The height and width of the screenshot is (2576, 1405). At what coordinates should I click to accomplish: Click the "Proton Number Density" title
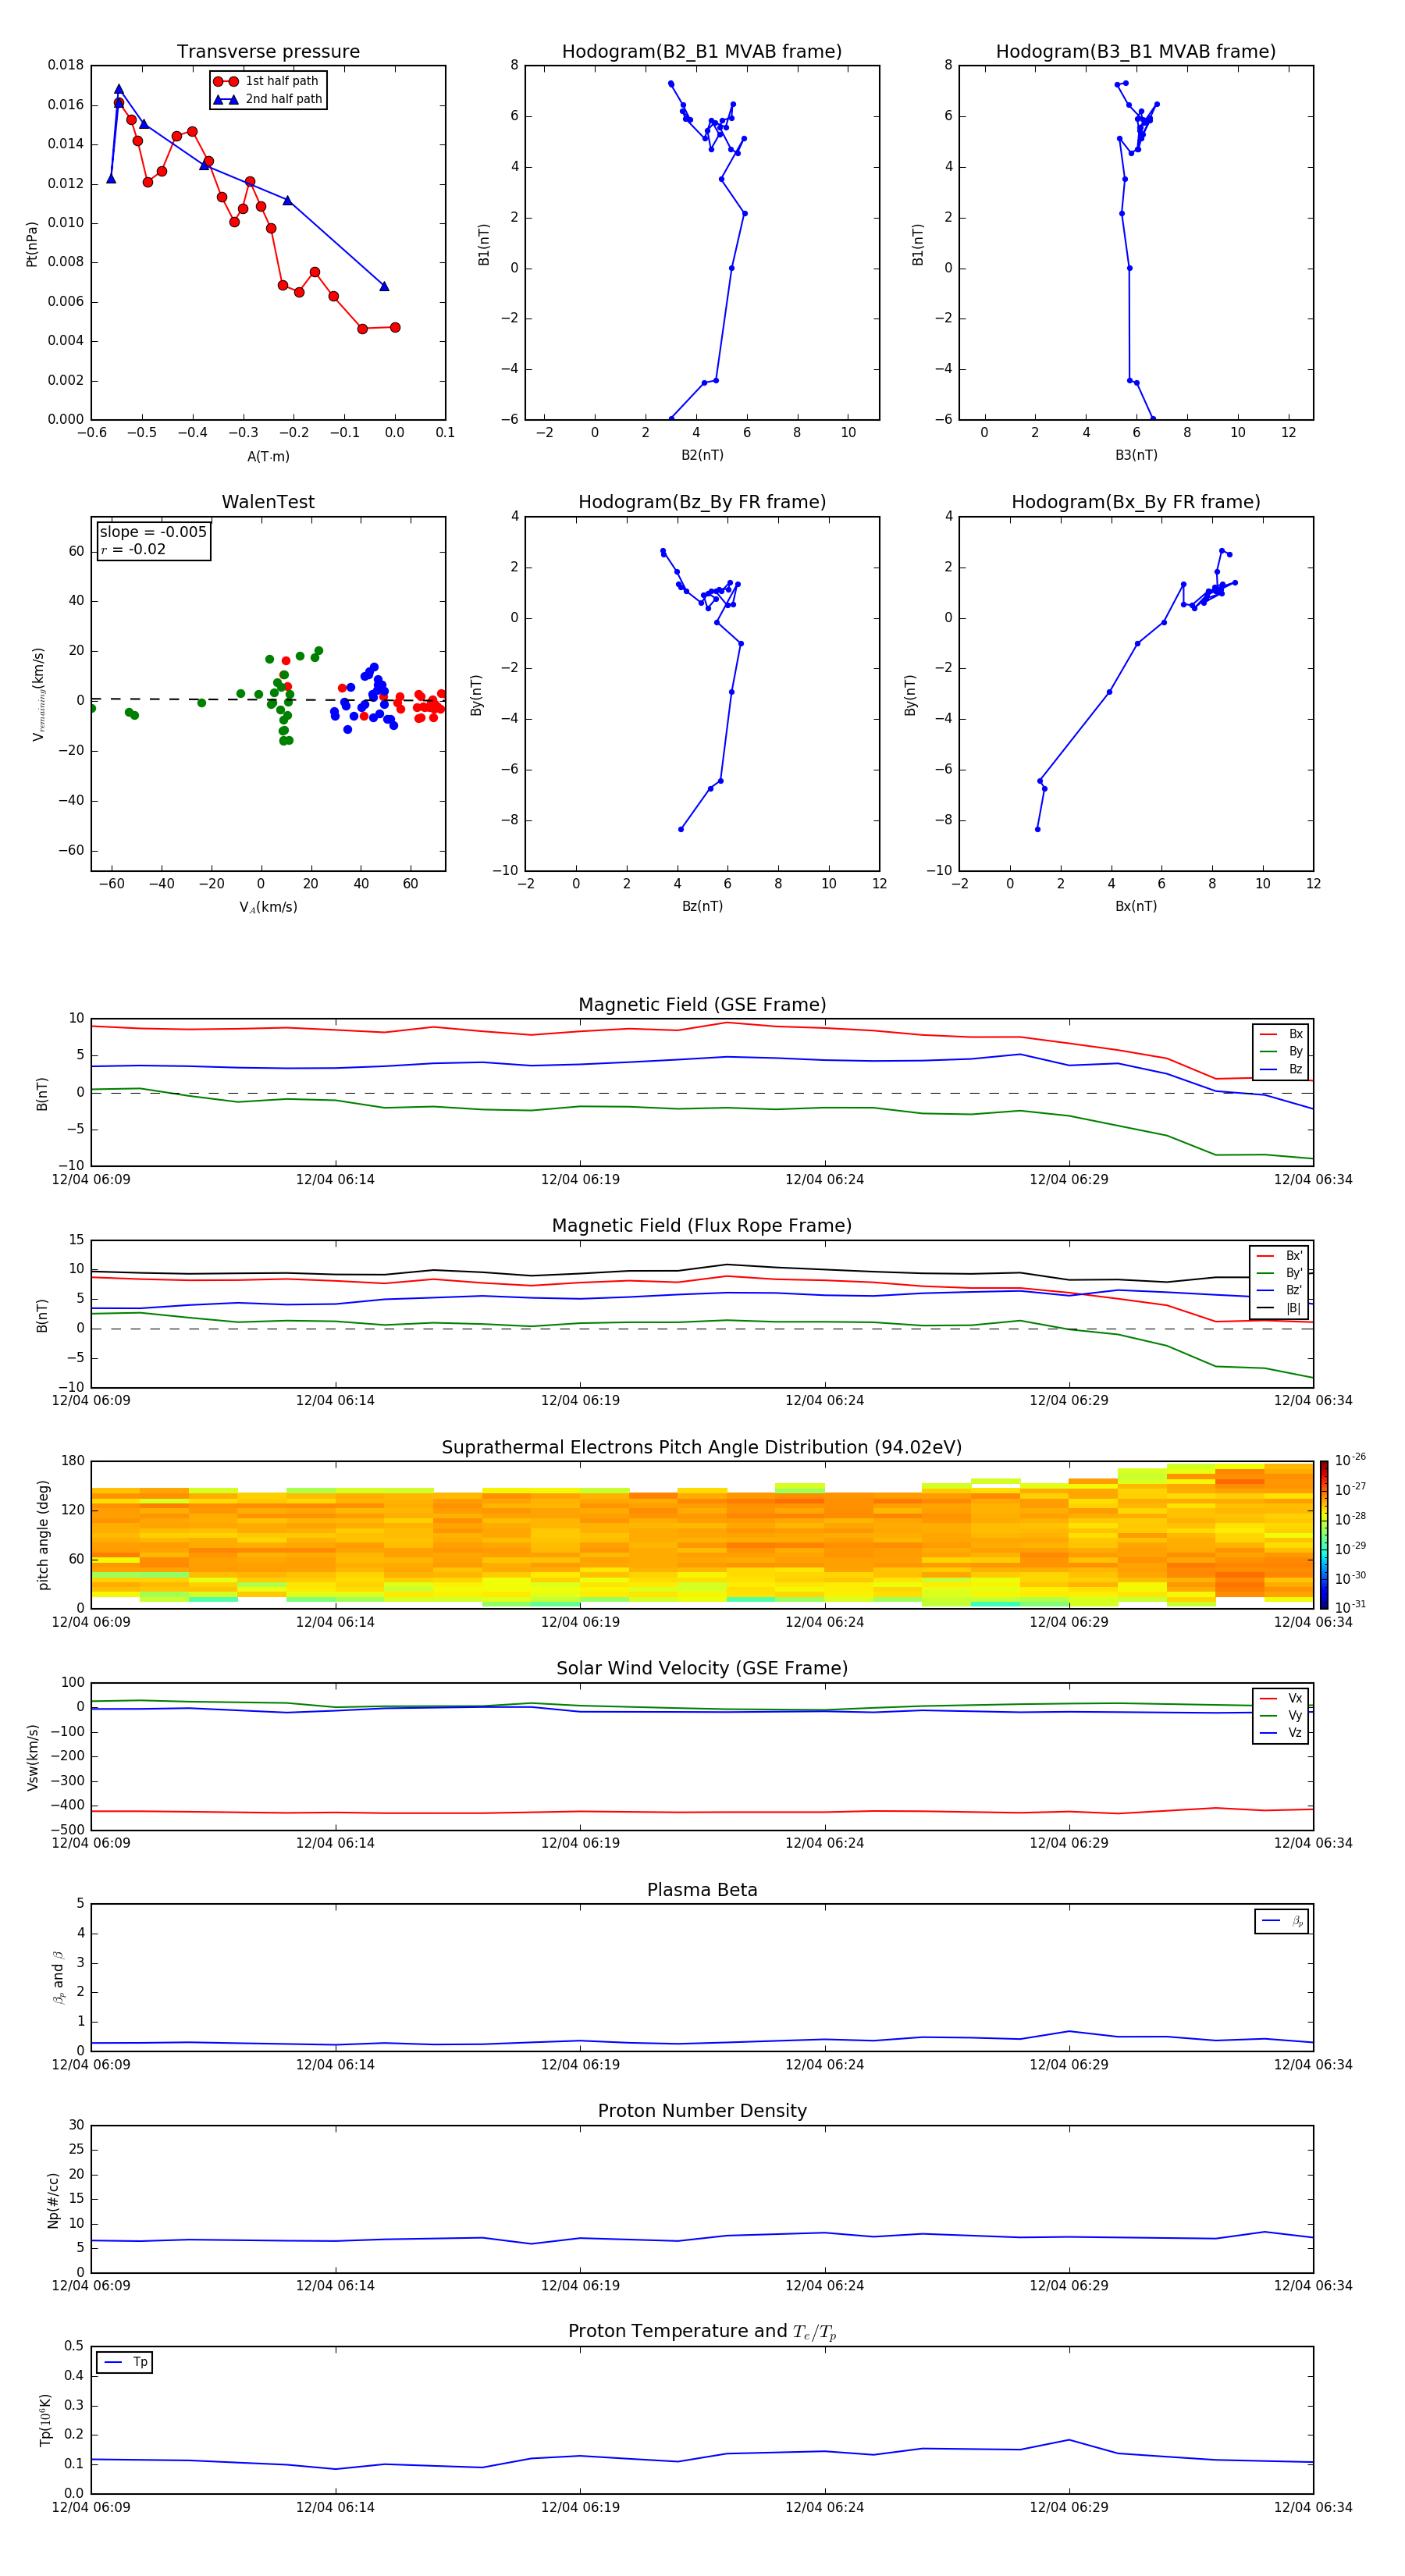702,2111
